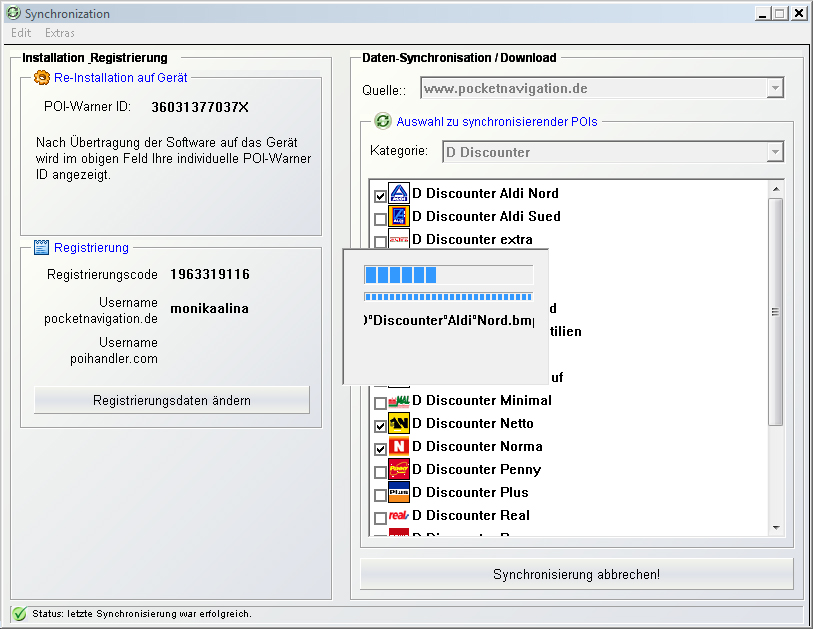Expand the Kategorie dropdown
The width and height of the screenshot is (813, 629).
point(774,153)
